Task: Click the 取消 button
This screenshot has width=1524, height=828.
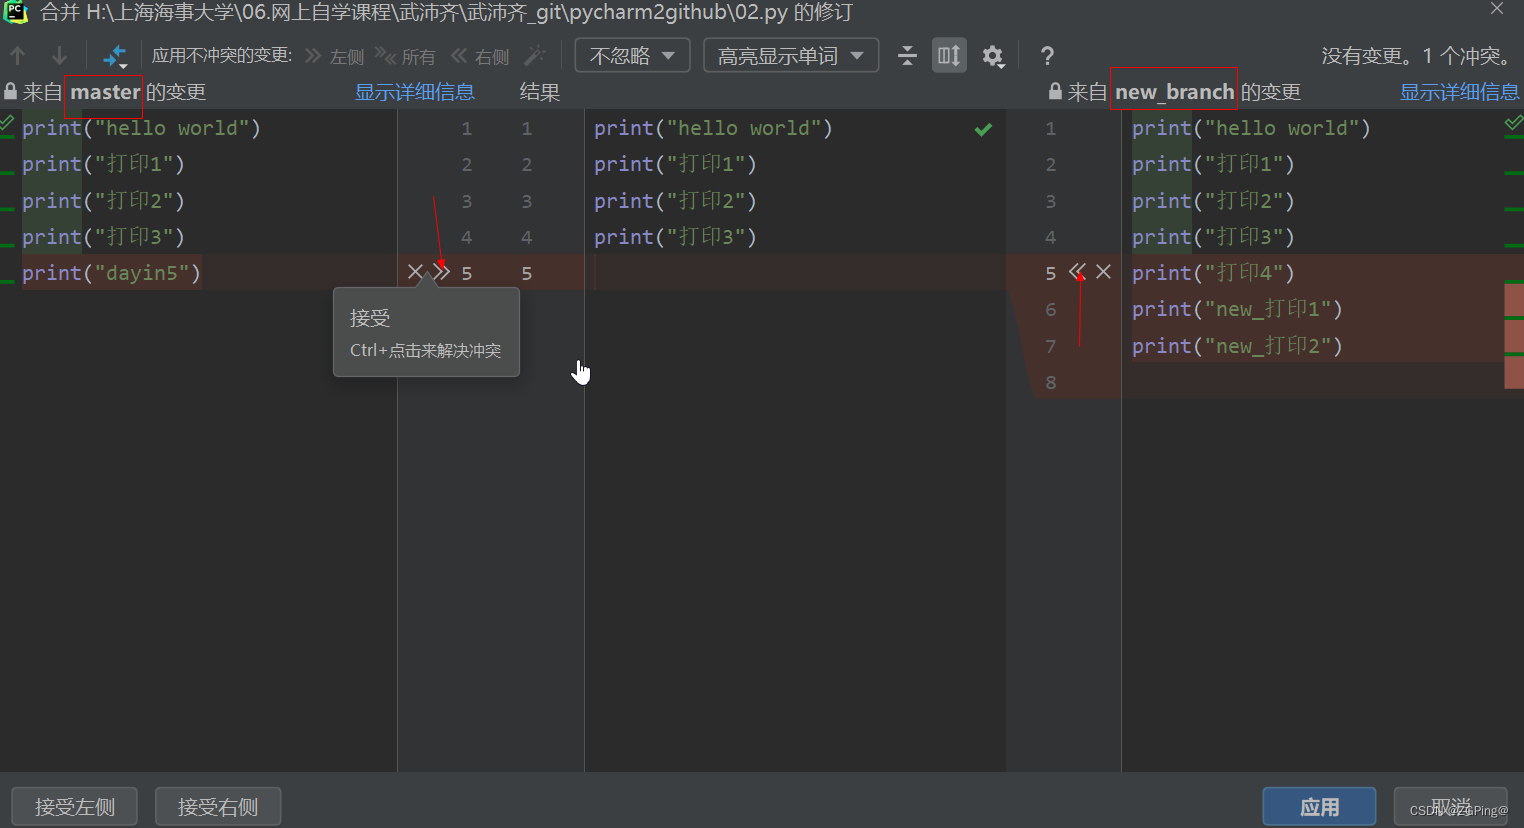Action: click(x=1450, y=807)
